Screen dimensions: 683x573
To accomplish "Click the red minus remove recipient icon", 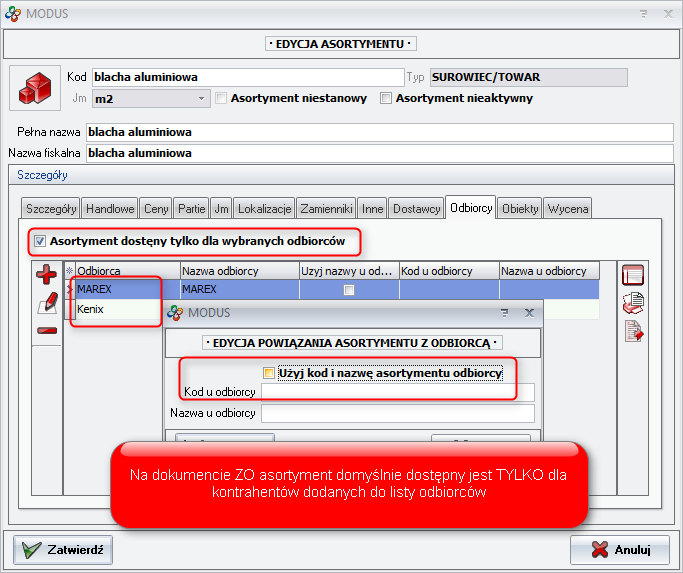I will click(47, 331).
